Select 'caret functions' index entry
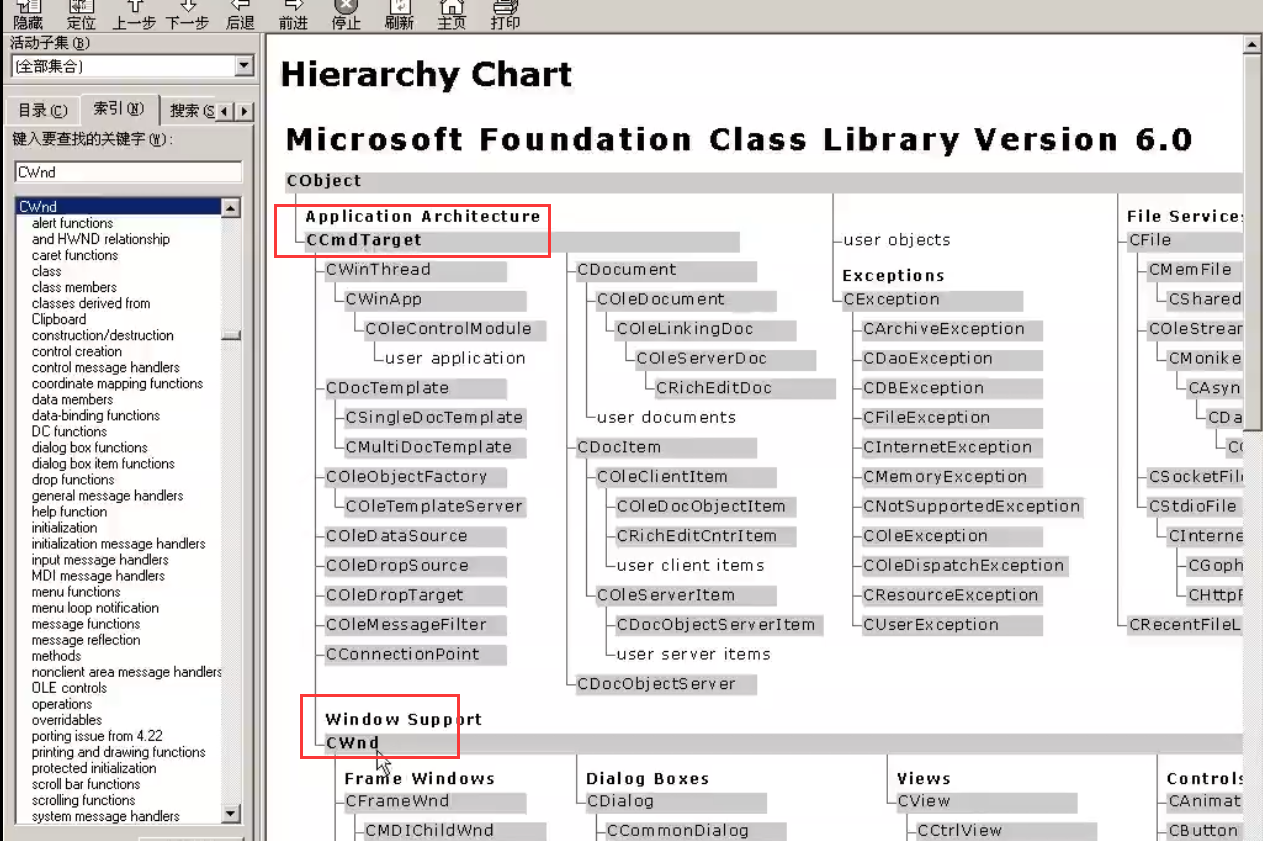Image resolution: width=1263 pixels, height=841 pixels. coord(75,255)
